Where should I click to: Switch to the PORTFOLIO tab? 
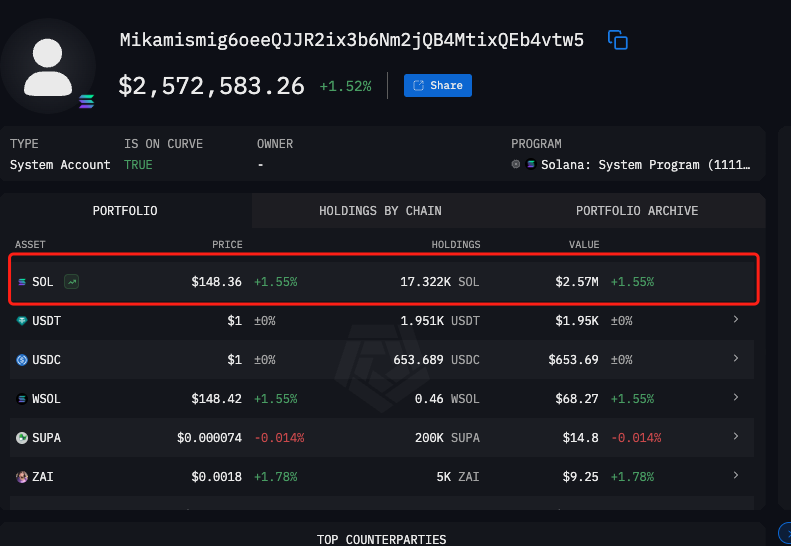click(x=125, y=210)
